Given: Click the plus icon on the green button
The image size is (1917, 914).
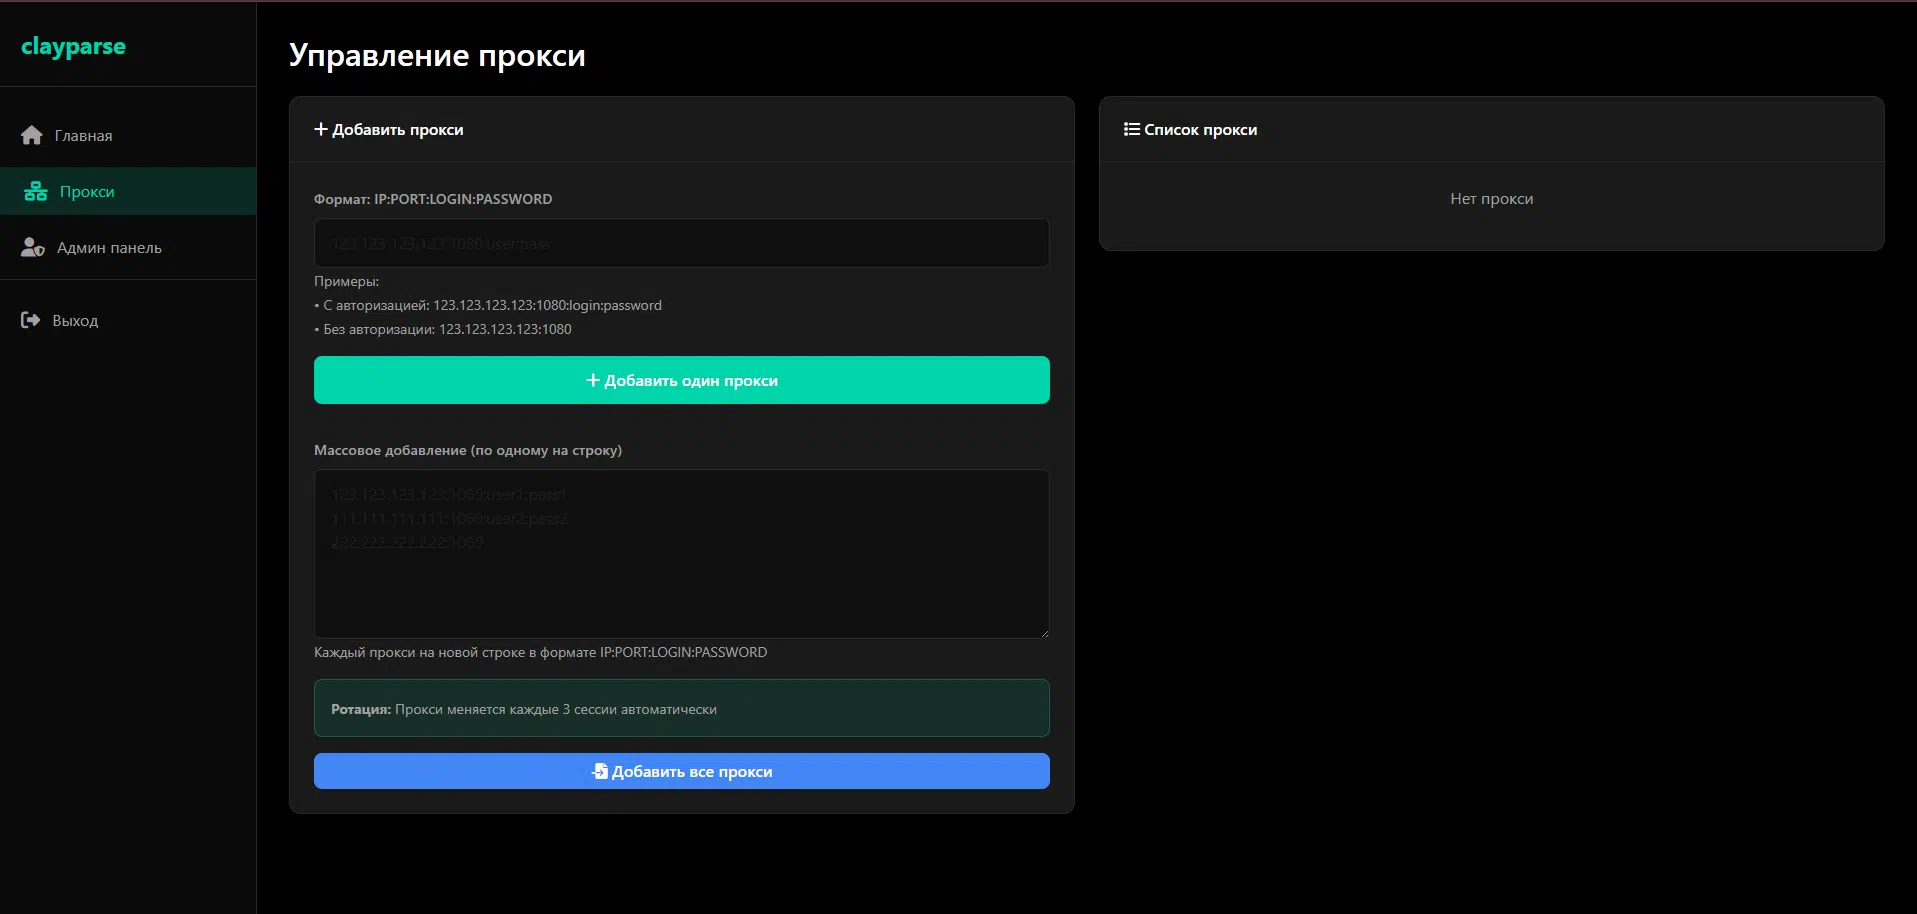Looking at the screenshot, I should click(x=592, y=380).
